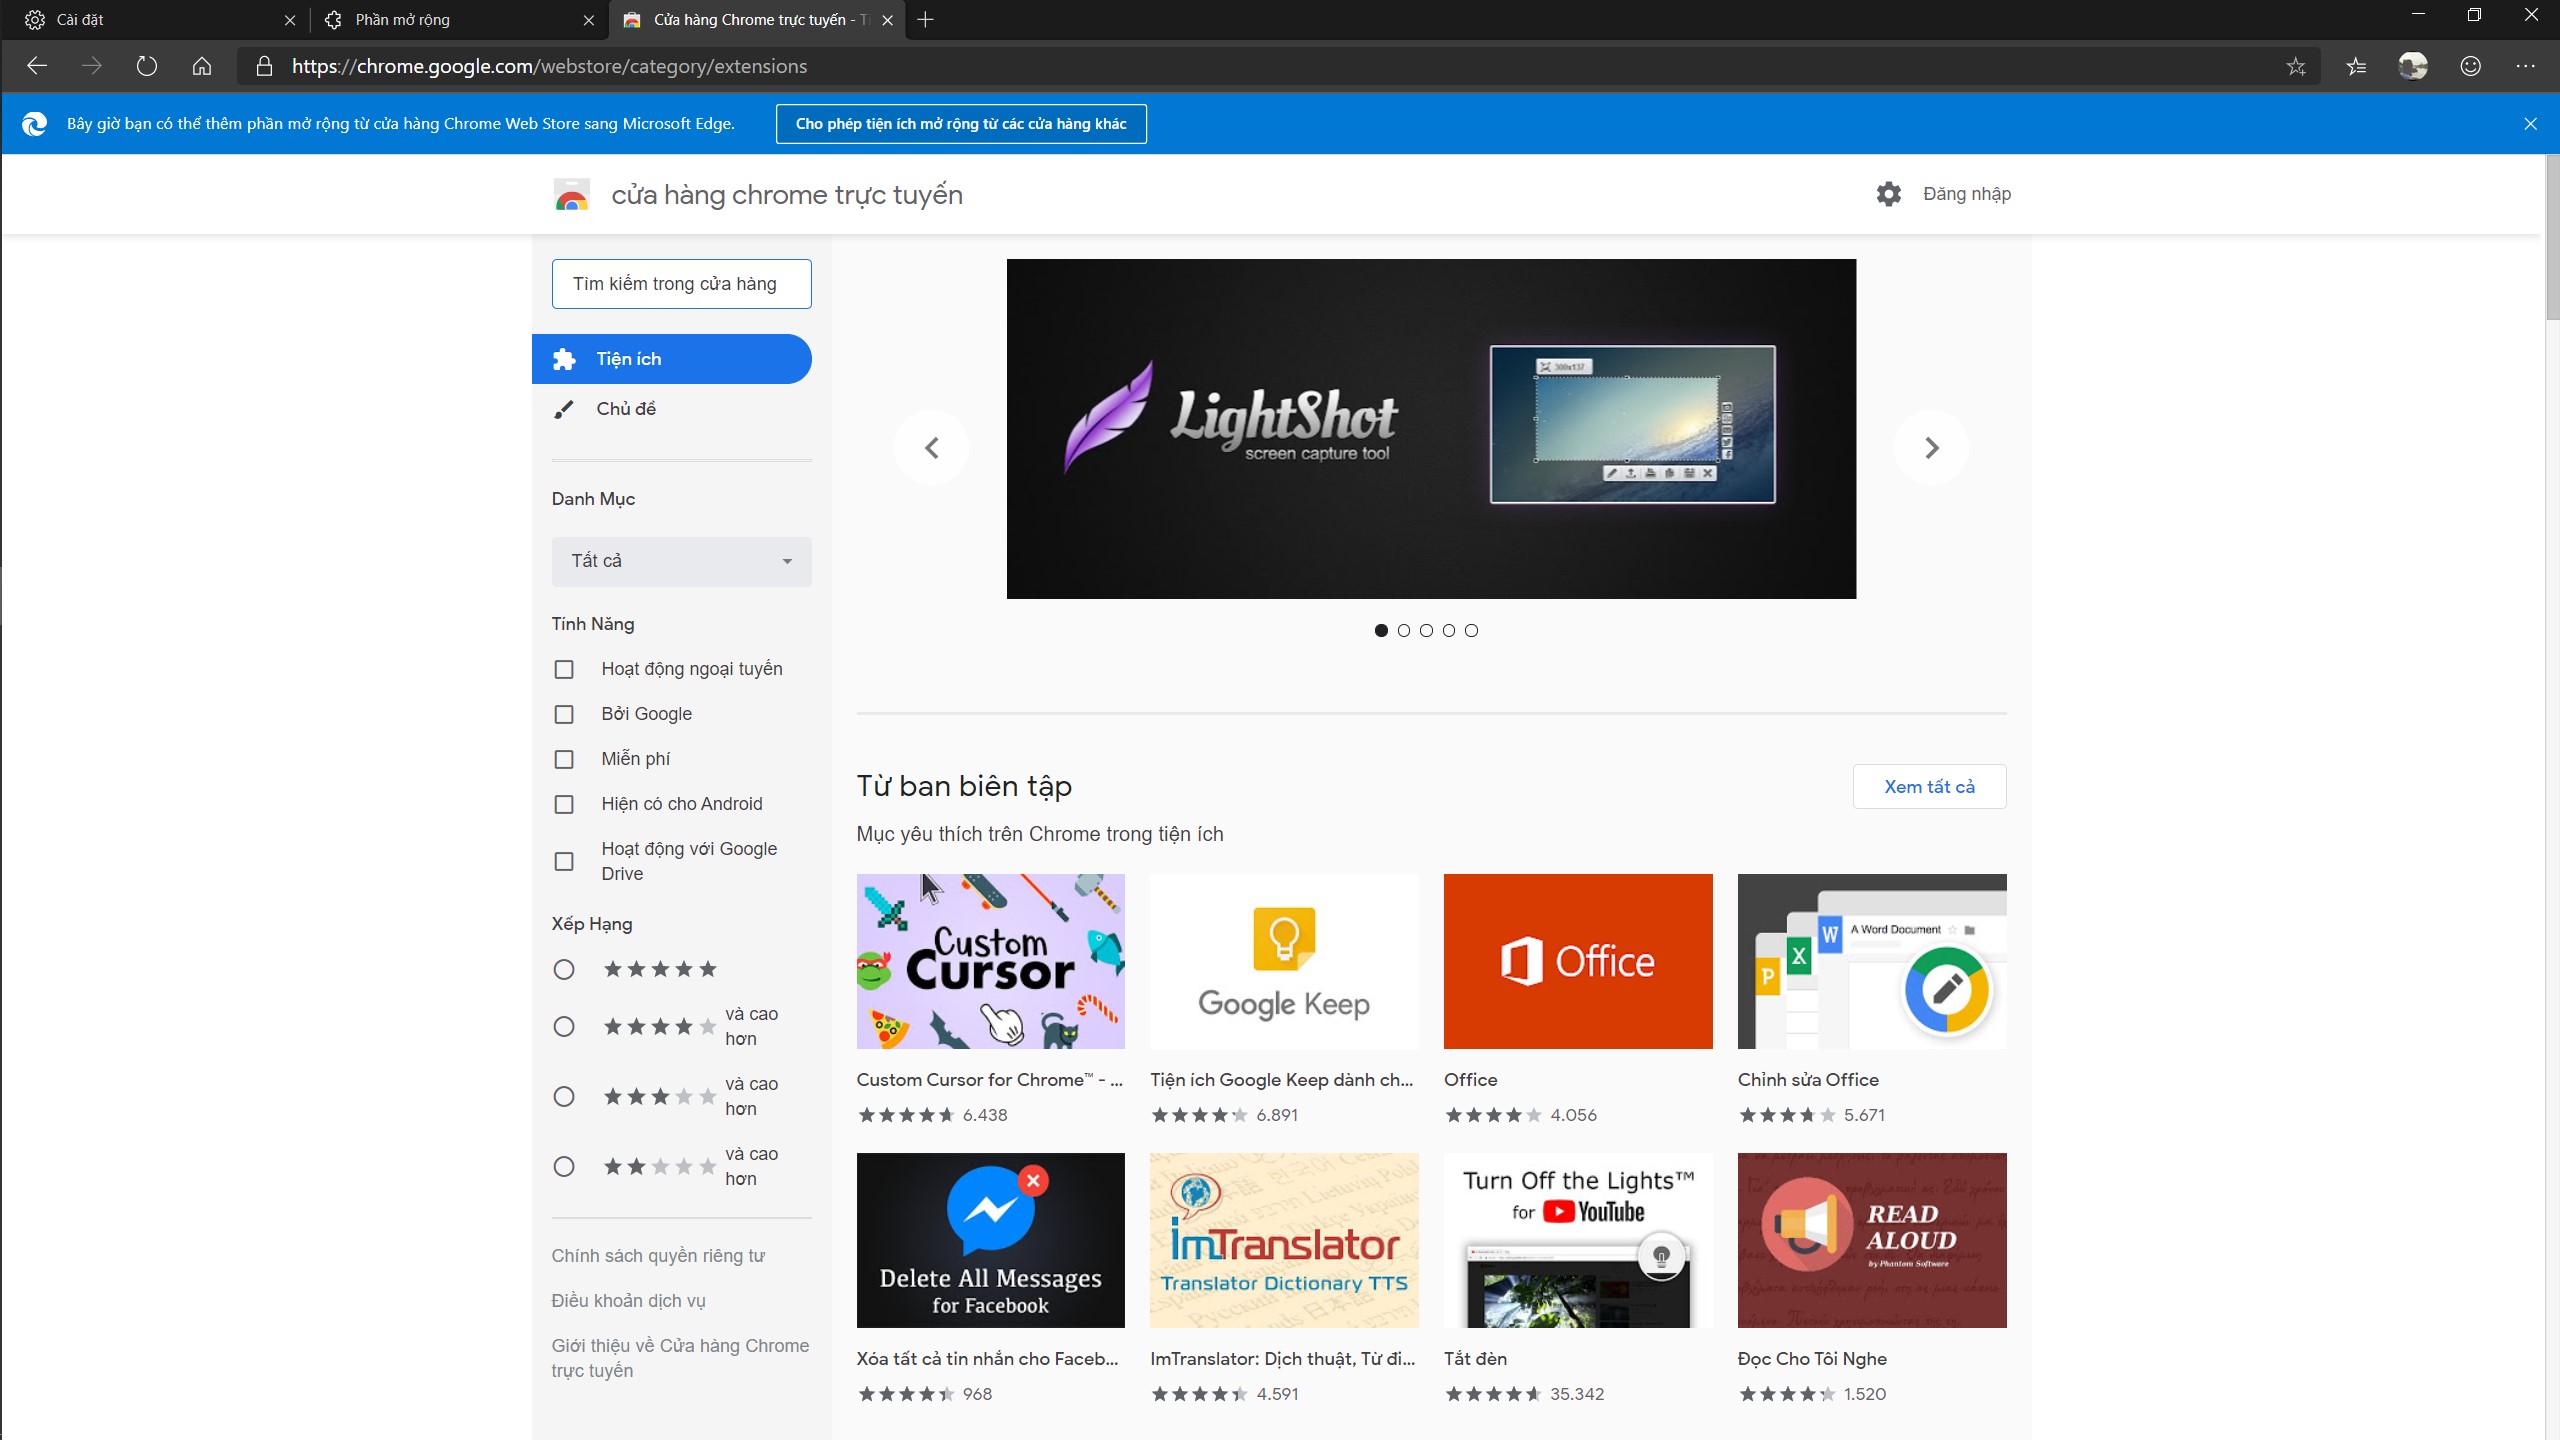Click in the store search field
Viewport: 2560px width, 1440px height.
pos(681,284)
